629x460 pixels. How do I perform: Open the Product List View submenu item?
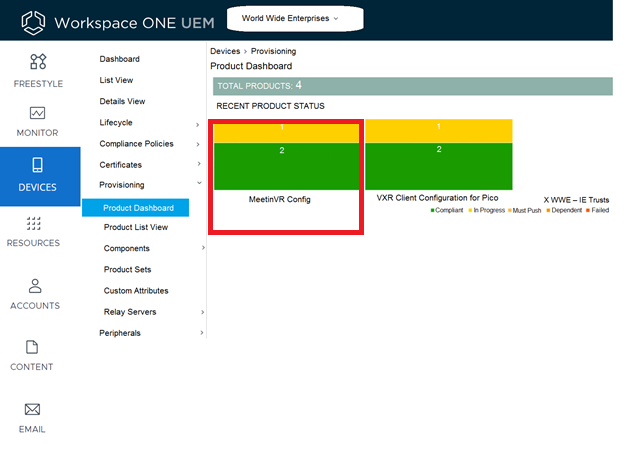pos(136,227)
